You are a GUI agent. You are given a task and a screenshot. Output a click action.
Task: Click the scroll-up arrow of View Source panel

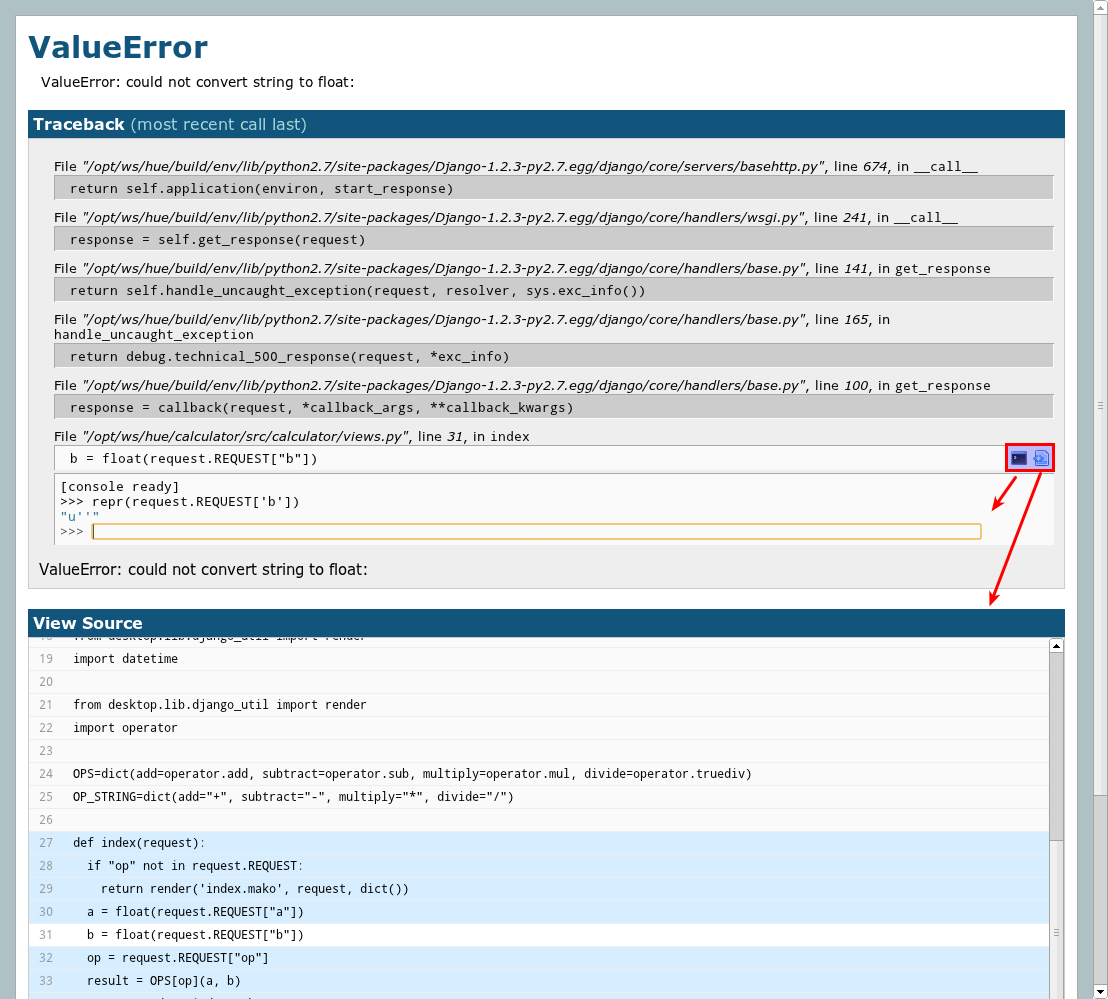tap(1056, 646)
